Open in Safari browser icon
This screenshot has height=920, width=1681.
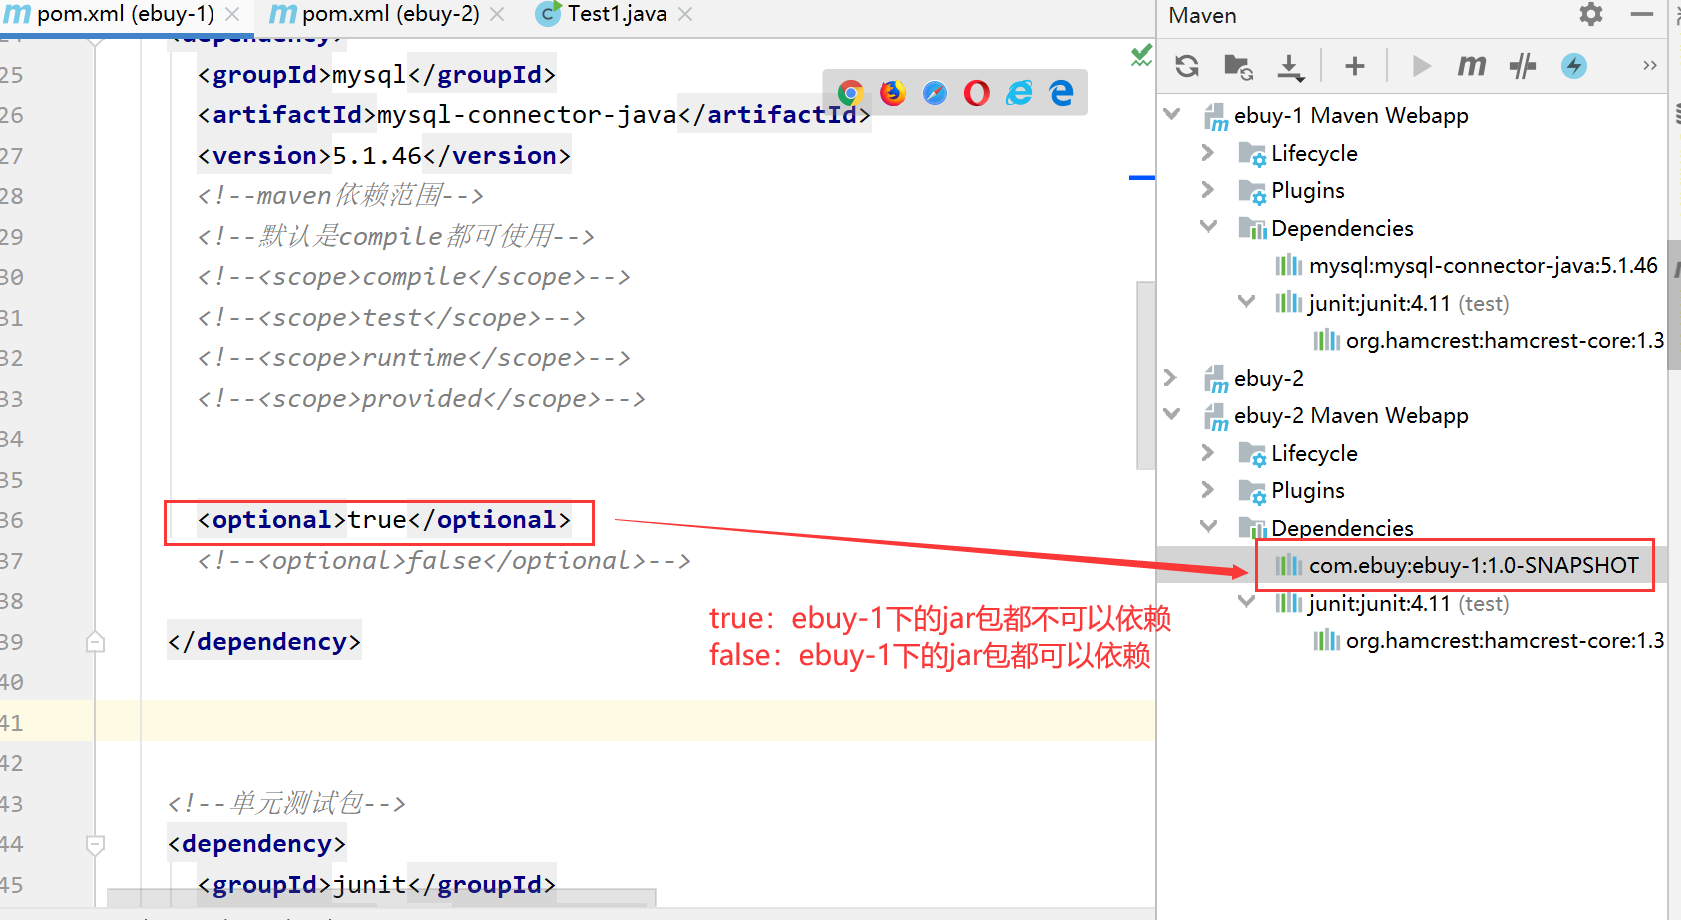[x=935, y=93]
